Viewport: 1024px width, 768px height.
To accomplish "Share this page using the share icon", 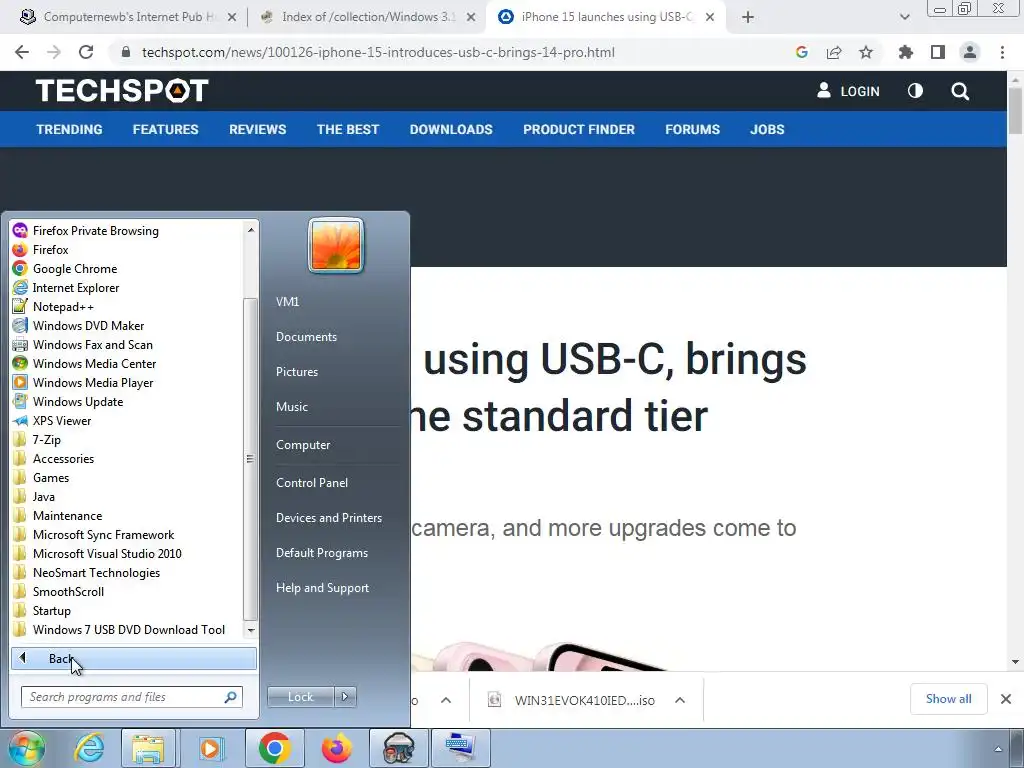I will pyautogui.click(x=834, y=52).
